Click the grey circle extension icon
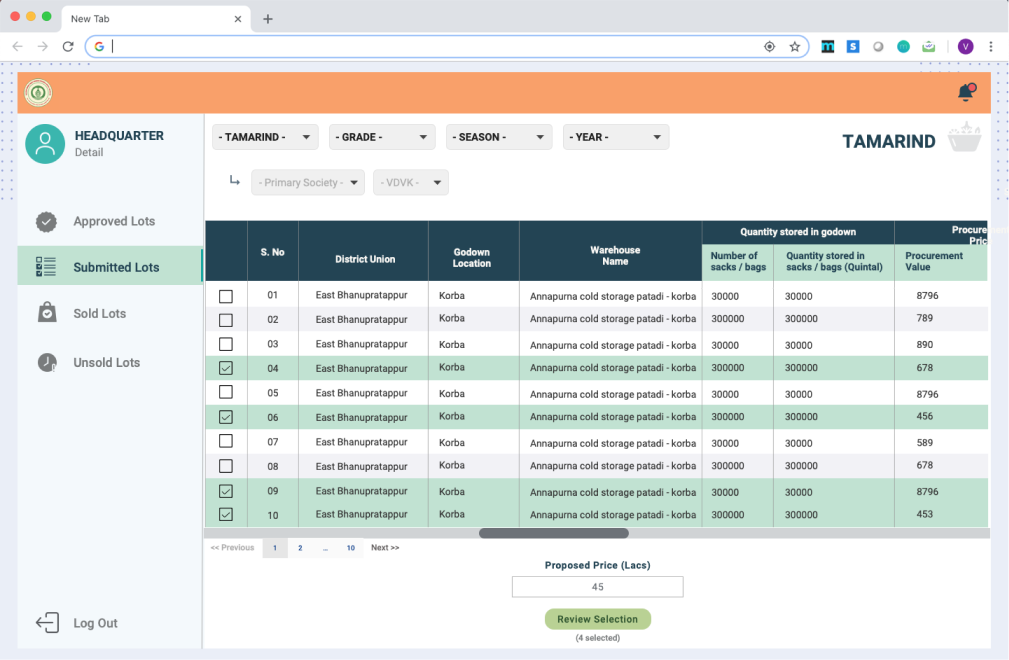The width and height of the screenshot is (1009, 660). point(878,46)
